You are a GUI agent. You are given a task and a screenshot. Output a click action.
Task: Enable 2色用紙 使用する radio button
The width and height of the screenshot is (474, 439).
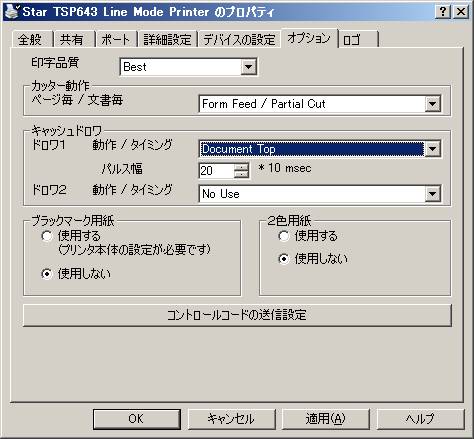[283, 236]
